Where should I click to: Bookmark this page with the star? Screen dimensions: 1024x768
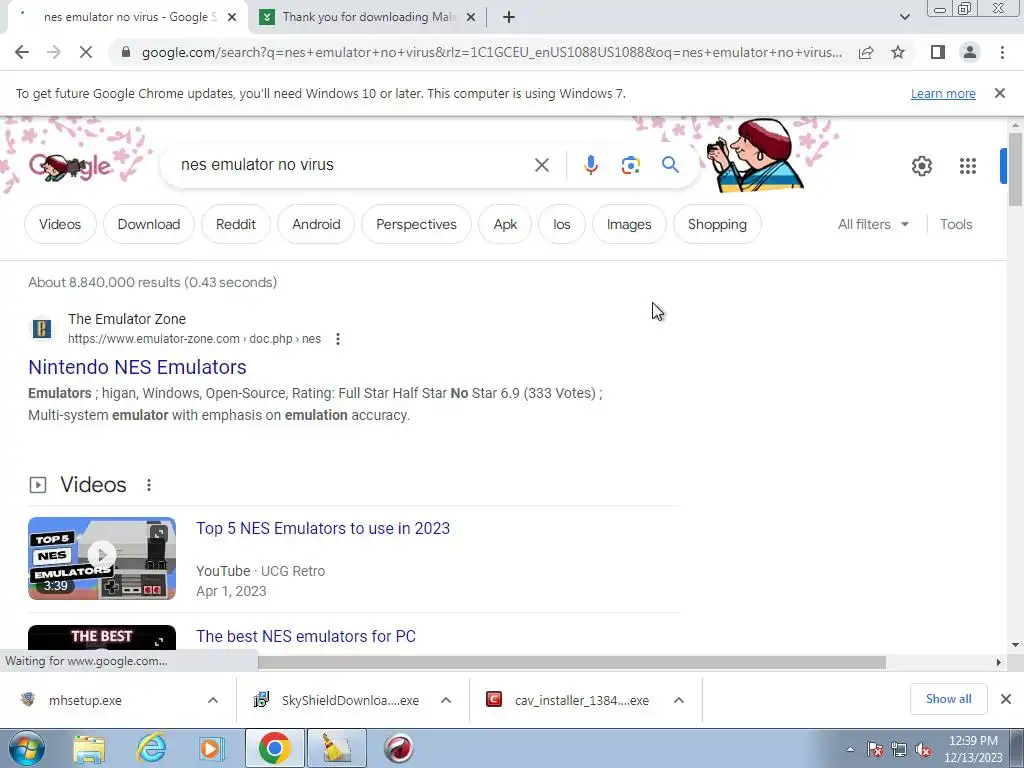(x=898, y=52)
